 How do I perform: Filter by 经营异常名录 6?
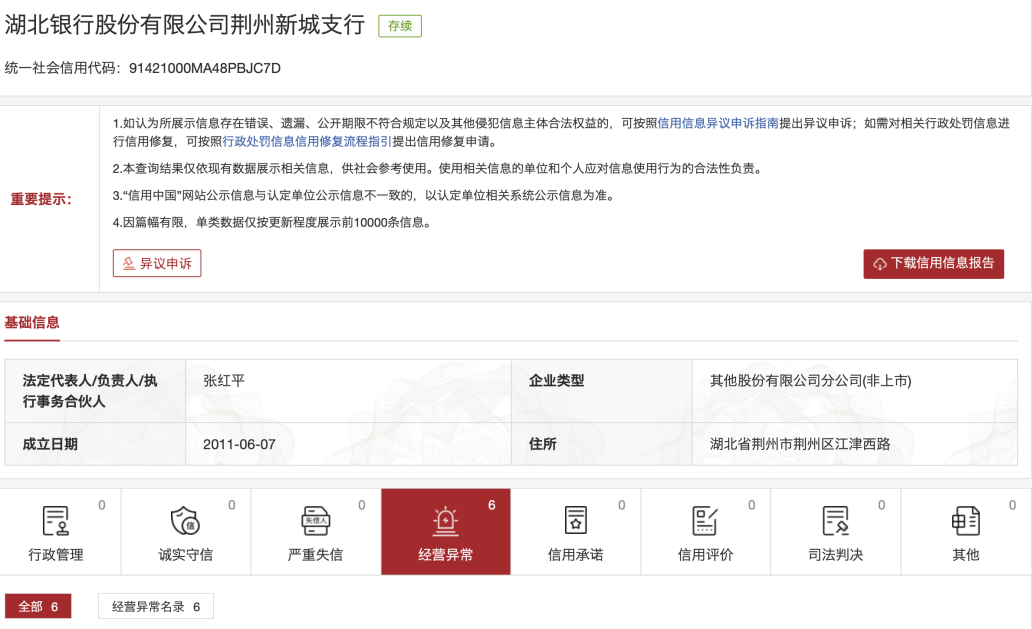[155, 607]
